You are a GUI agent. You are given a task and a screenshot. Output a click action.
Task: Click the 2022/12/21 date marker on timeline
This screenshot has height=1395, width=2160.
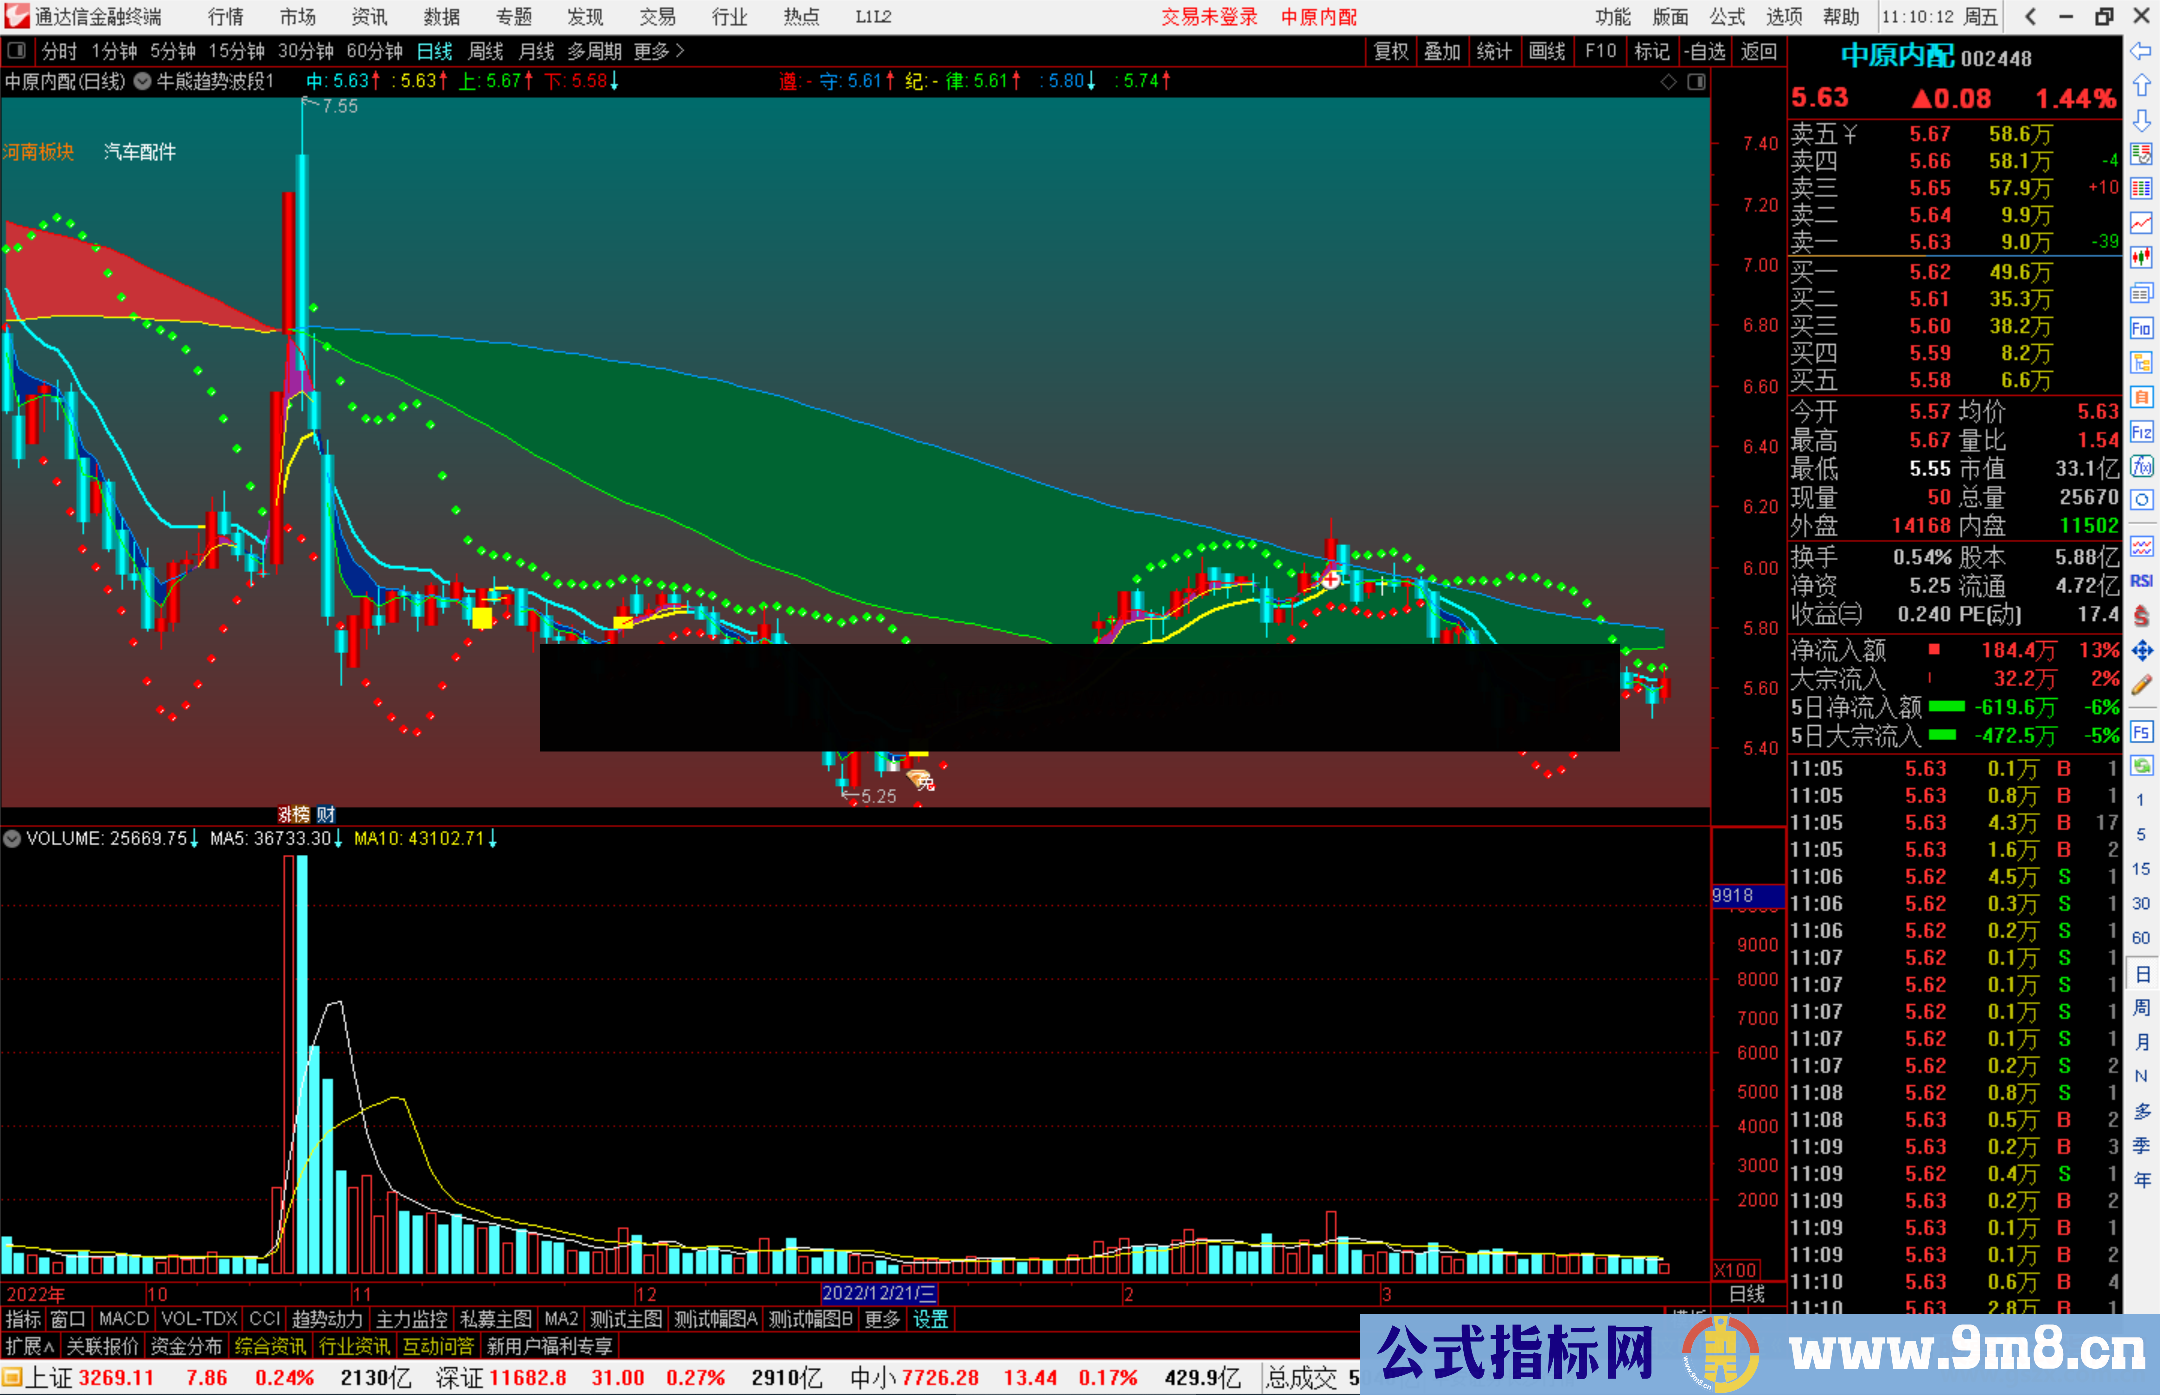[x=879, y=1294]
